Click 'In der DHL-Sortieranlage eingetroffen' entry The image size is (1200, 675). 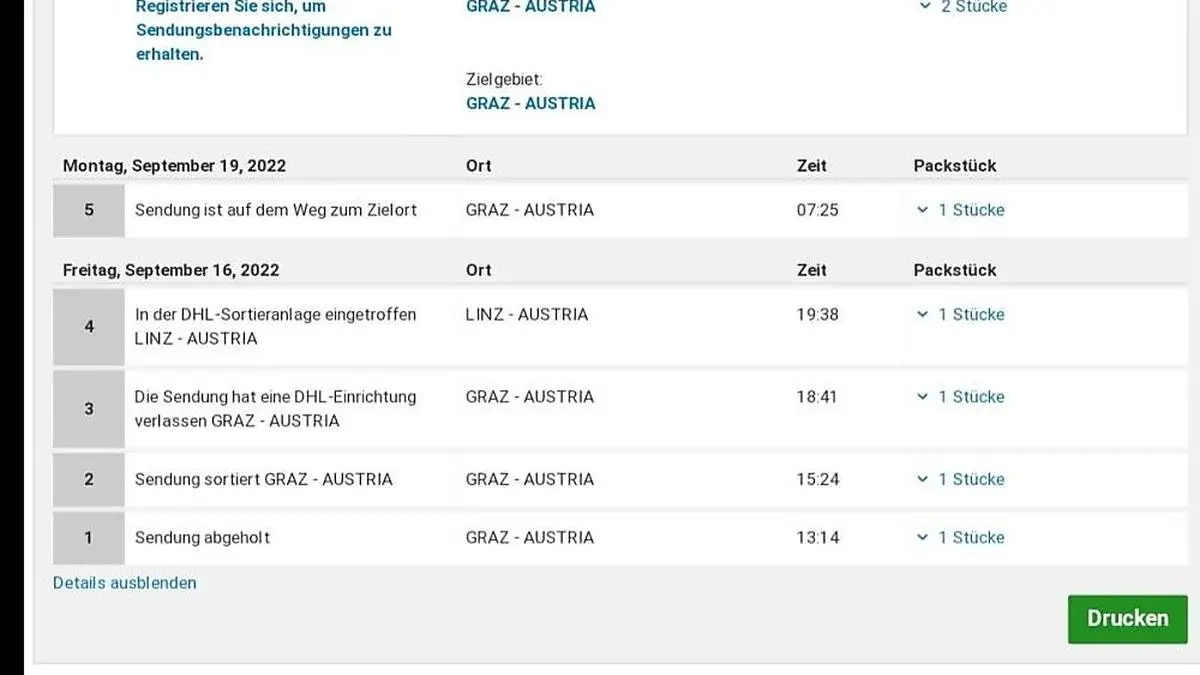tap(275, 314)
